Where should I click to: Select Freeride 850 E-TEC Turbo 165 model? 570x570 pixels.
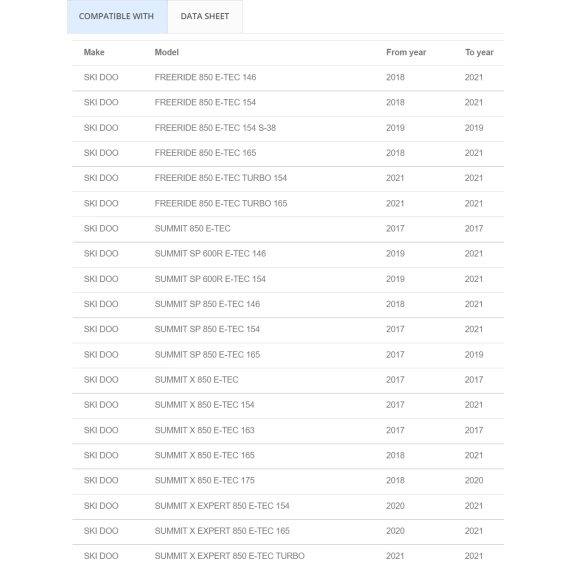221,204
